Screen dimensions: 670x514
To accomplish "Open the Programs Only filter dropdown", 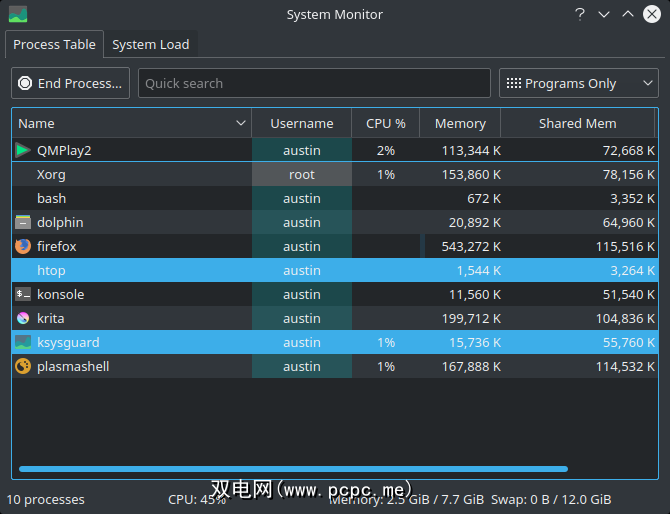I will coord(579,84).
